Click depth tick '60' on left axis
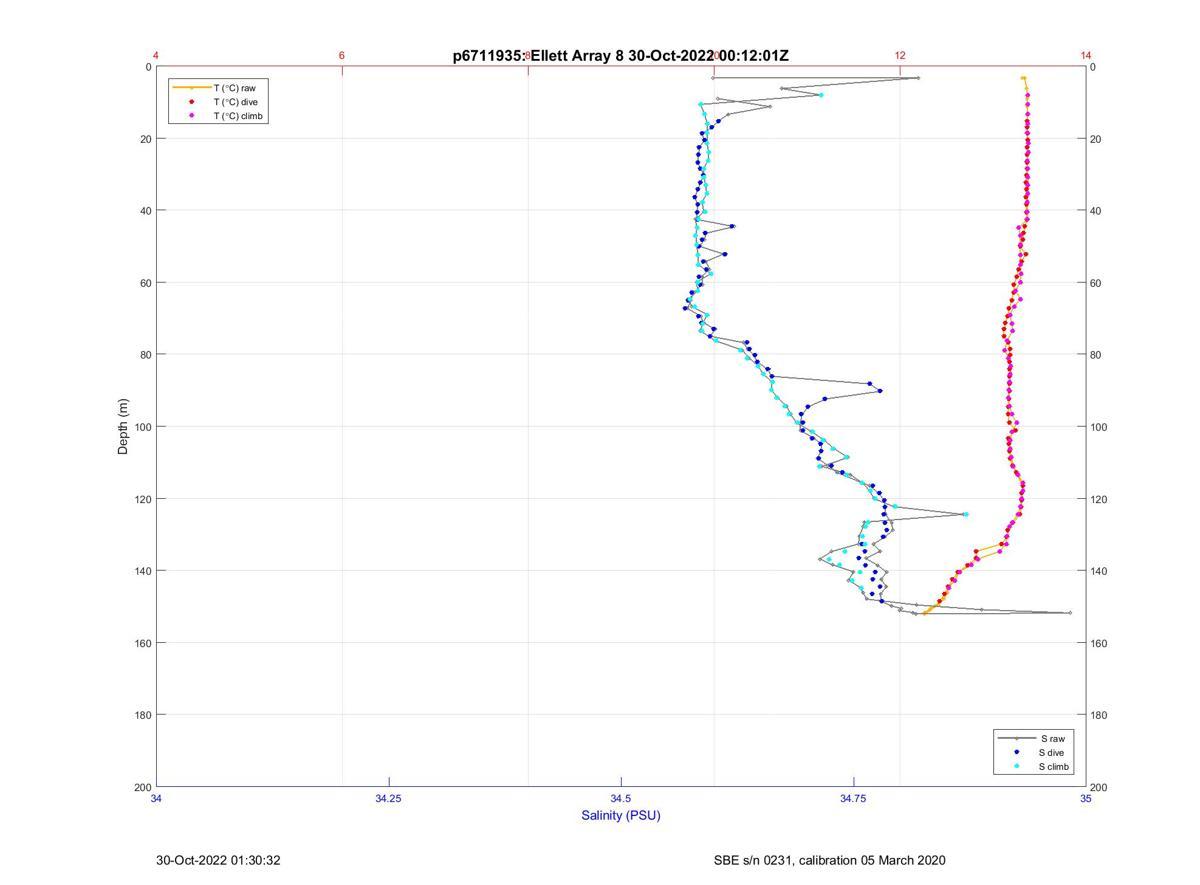 pos(145,283)
